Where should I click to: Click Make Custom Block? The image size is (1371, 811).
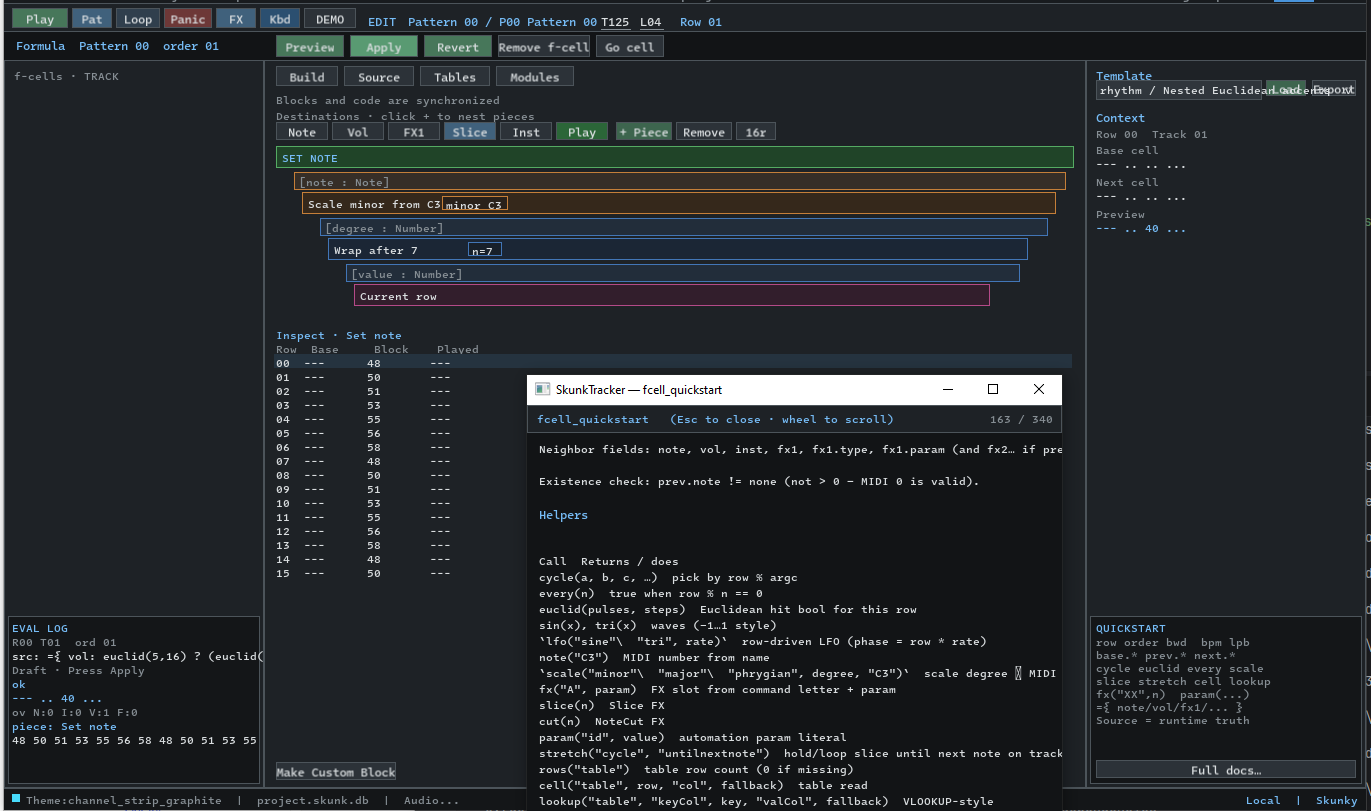336,772
